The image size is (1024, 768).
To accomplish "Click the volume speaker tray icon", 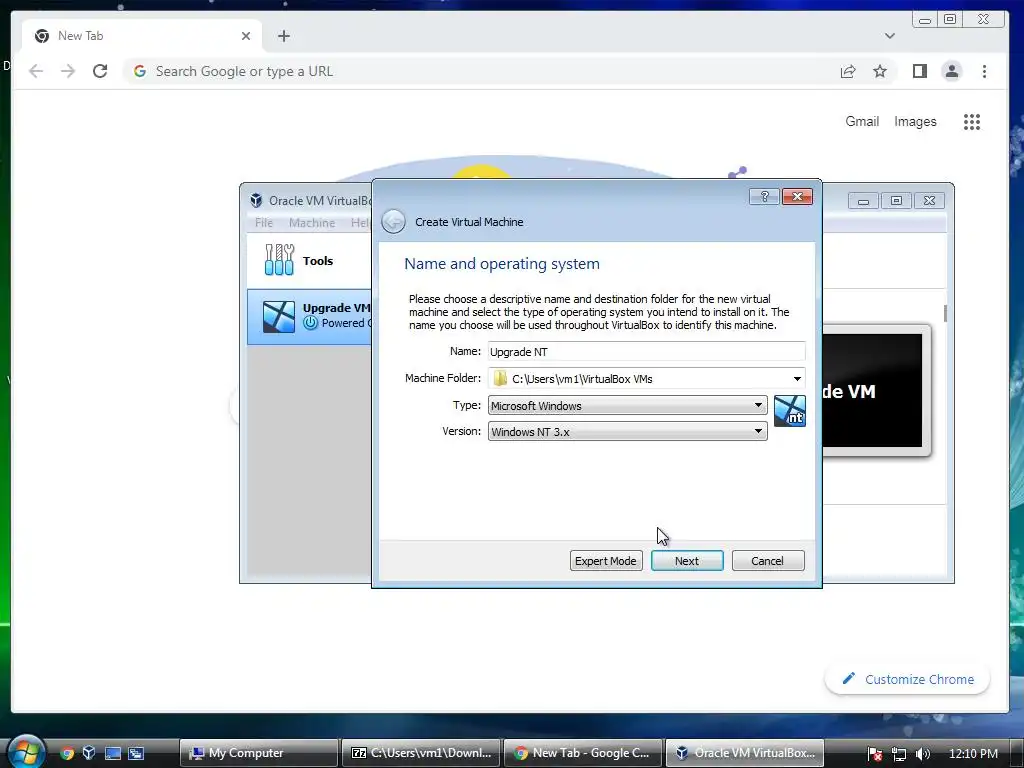I will pyautogui.click(x=923, y=754).
